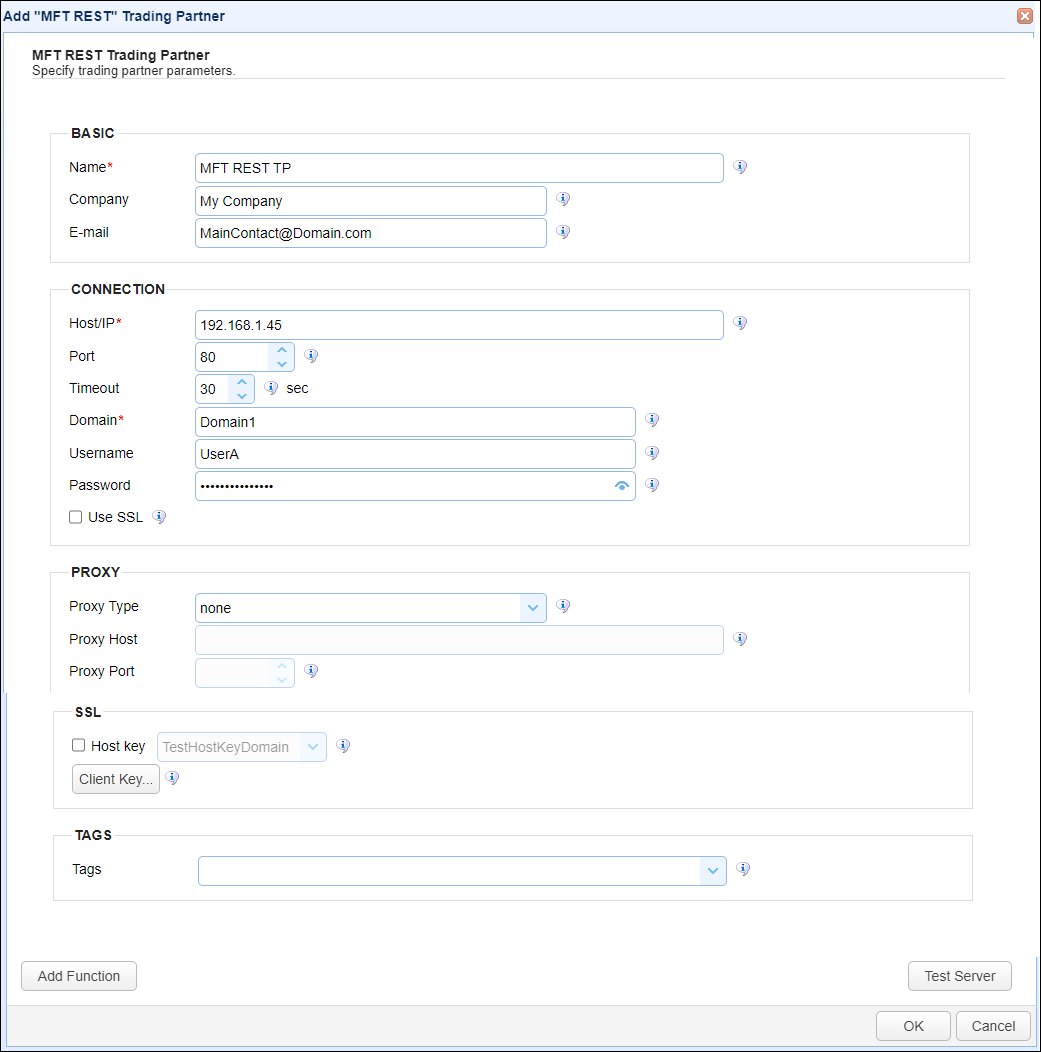Expand the Tags dropdown list

click(713, 871)
